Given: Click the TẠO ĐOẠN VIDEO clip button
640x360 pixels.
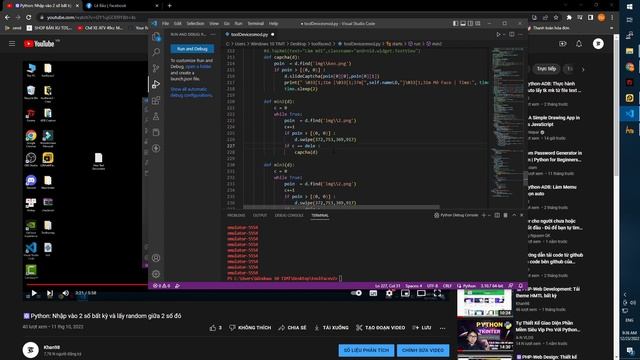Looking at the screenshot, I should (x=380, y=328).
